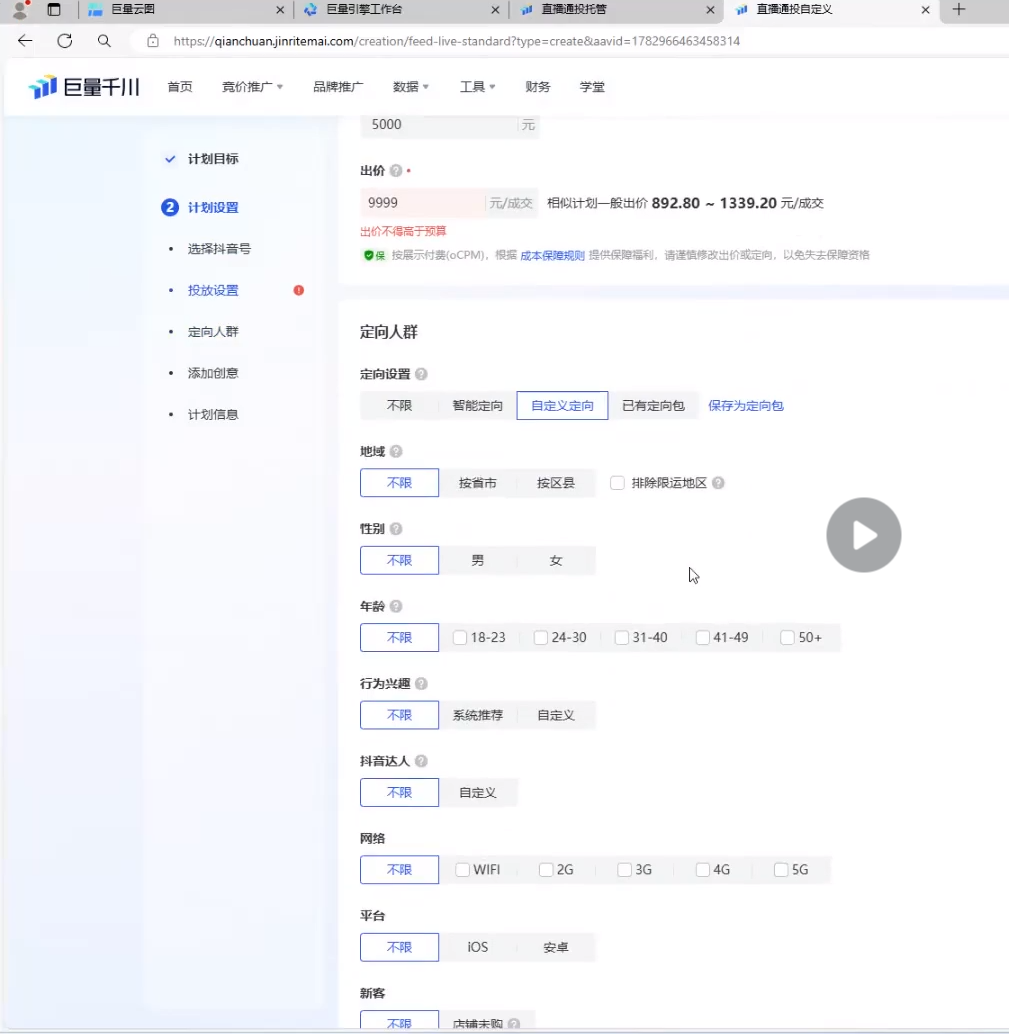Click help icon beside 定向设置
Viewport: 1009px width, 1034px height.
(421, 374)
